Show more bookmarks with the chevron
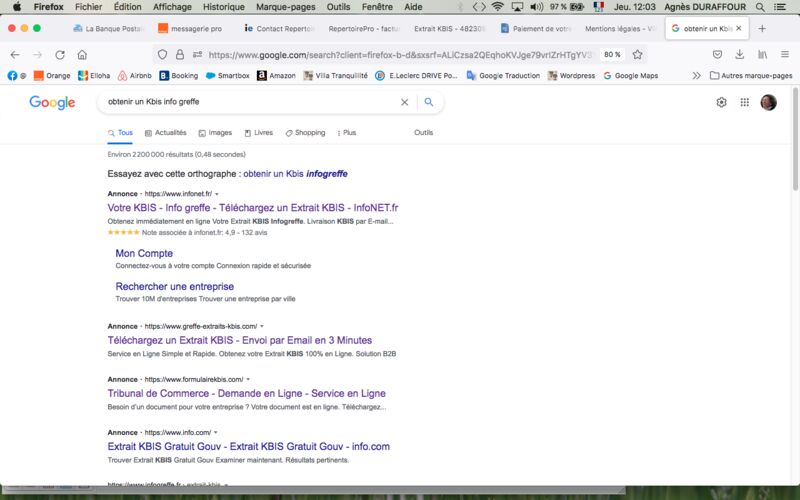This screenshot has height=500, width=800. (696, 76)
